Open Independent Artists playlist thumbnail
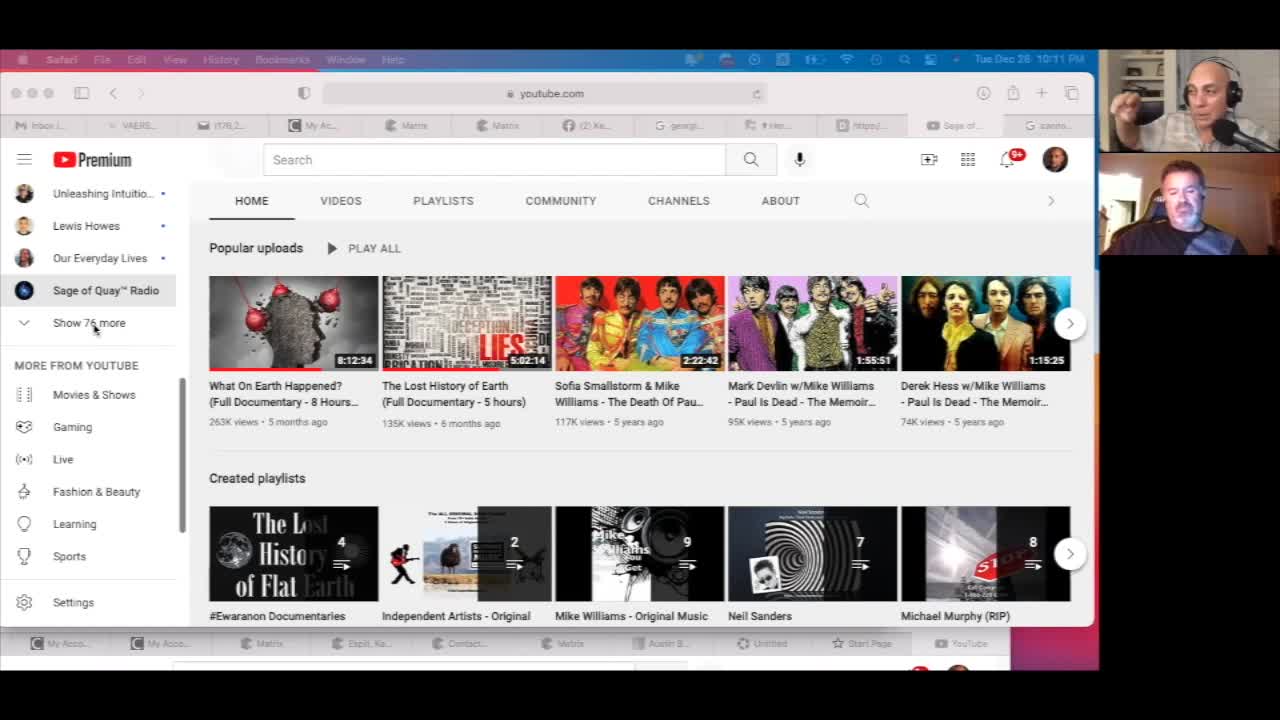 coord(467,554)
